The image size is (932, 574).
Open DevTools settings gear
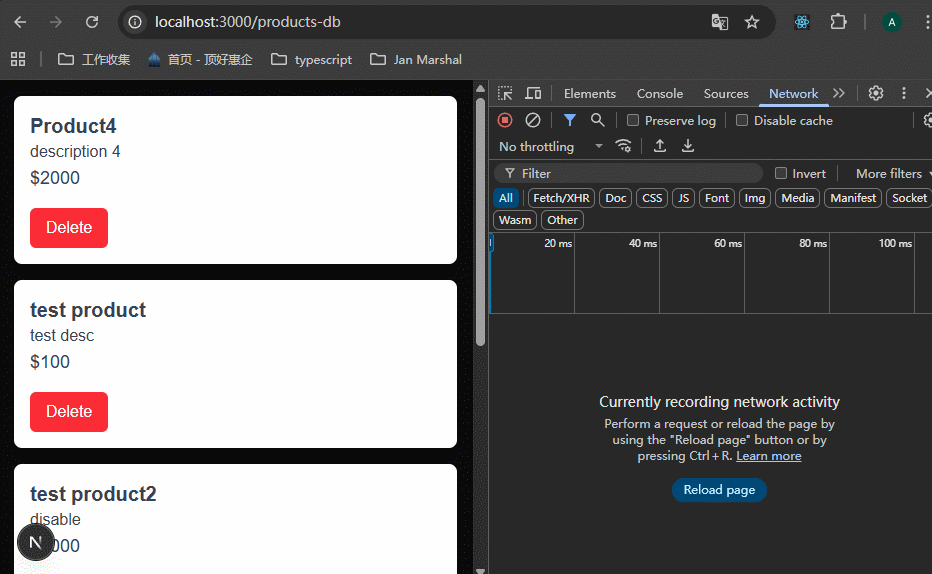pyautogui.click(x=876, y=93)
